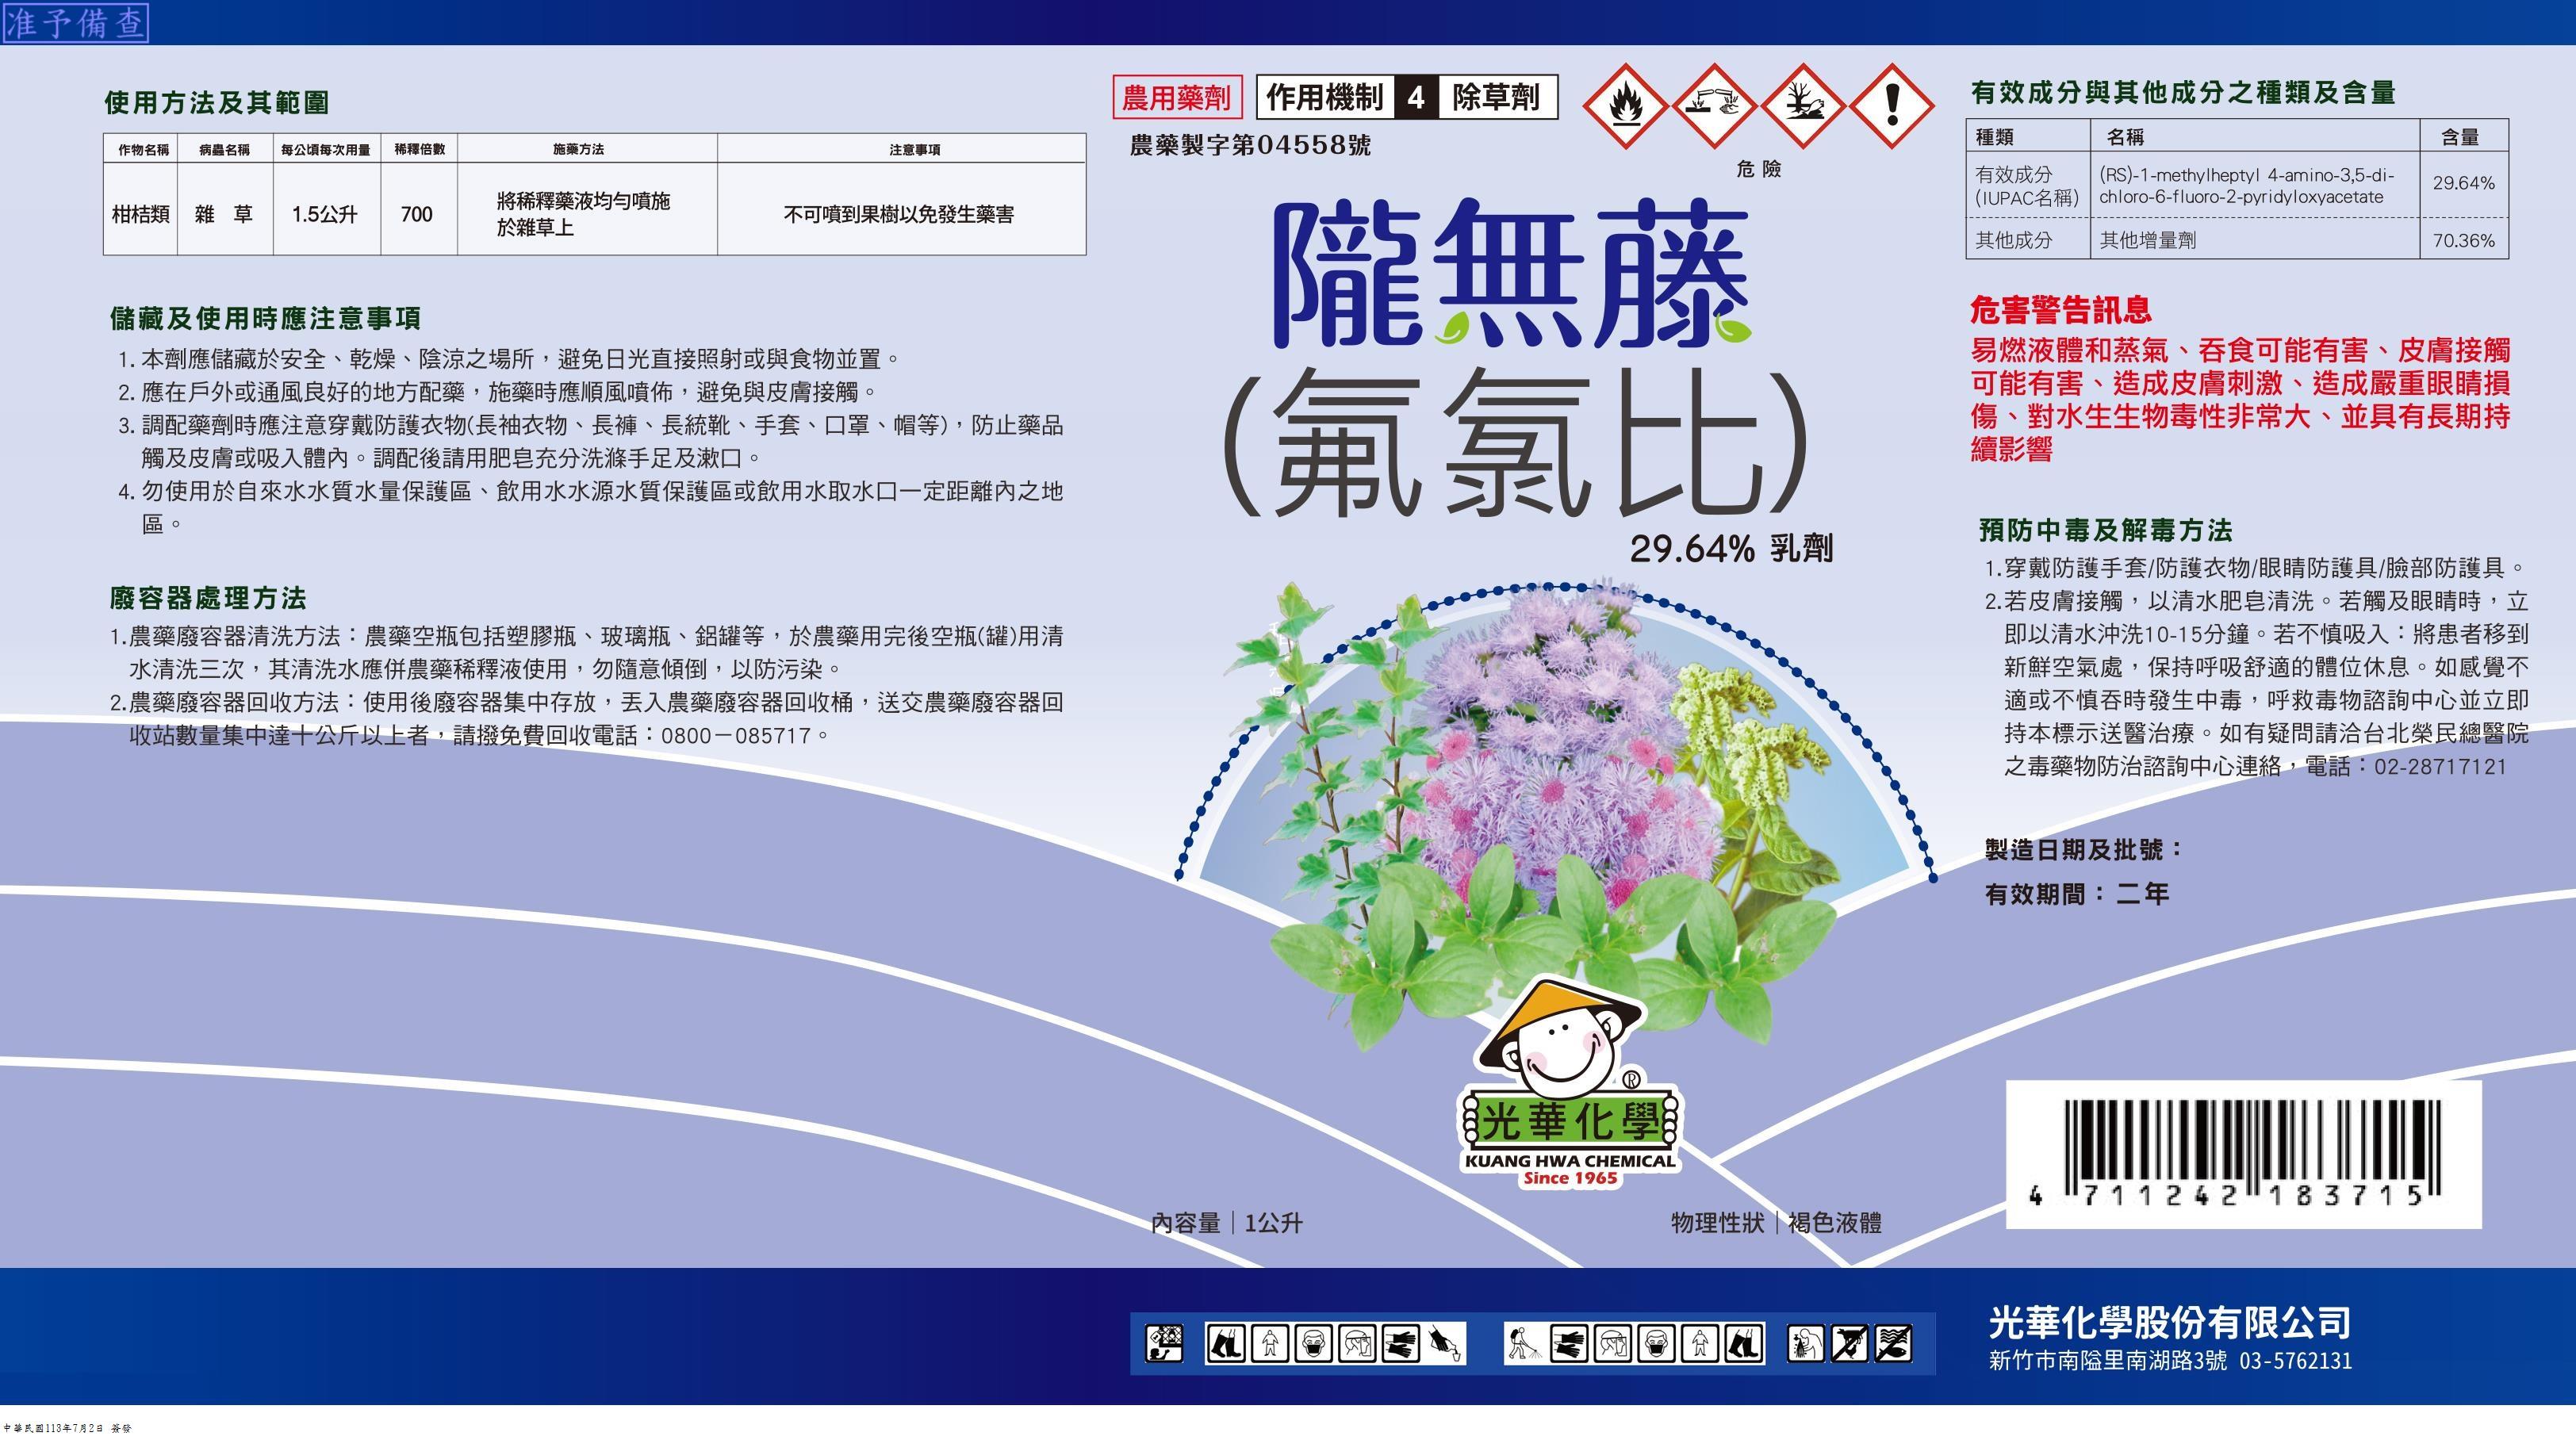
Task: Click the product name 隴無藤
Action: 1511,272
